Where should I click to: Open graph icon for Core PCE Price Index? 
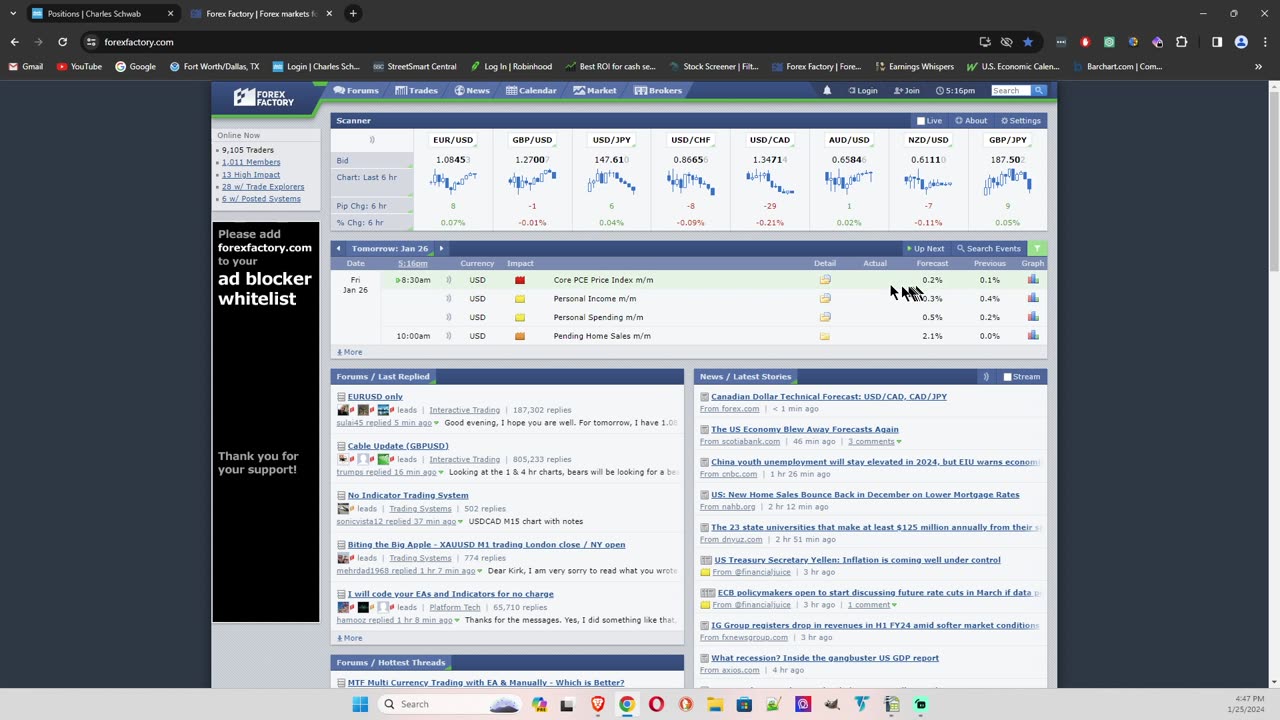tap(1033, 280)
